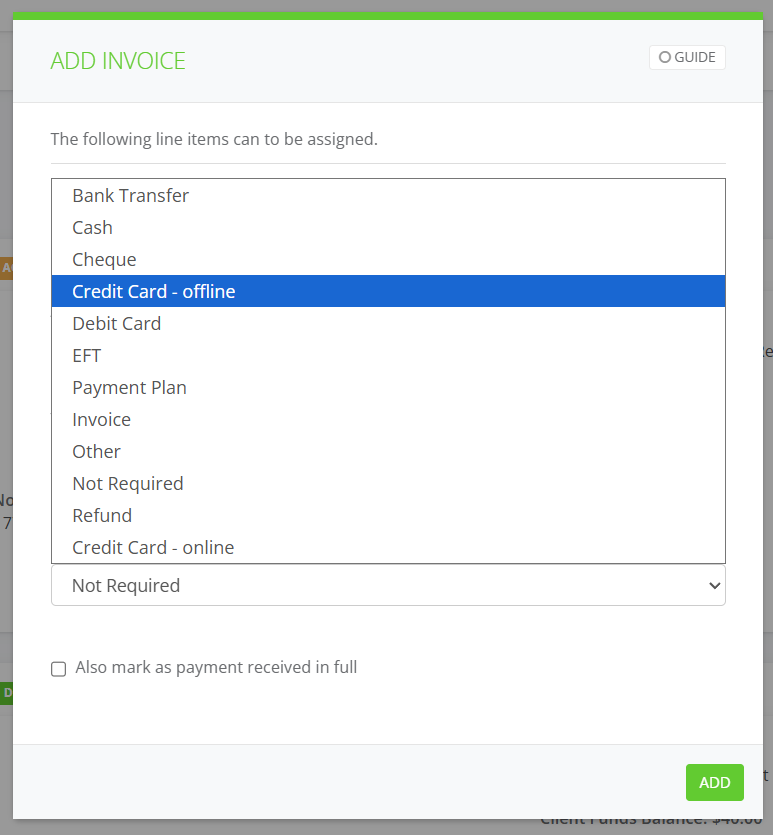
Task: Pick Not Required in open list
Action: (x=128, y=484)
